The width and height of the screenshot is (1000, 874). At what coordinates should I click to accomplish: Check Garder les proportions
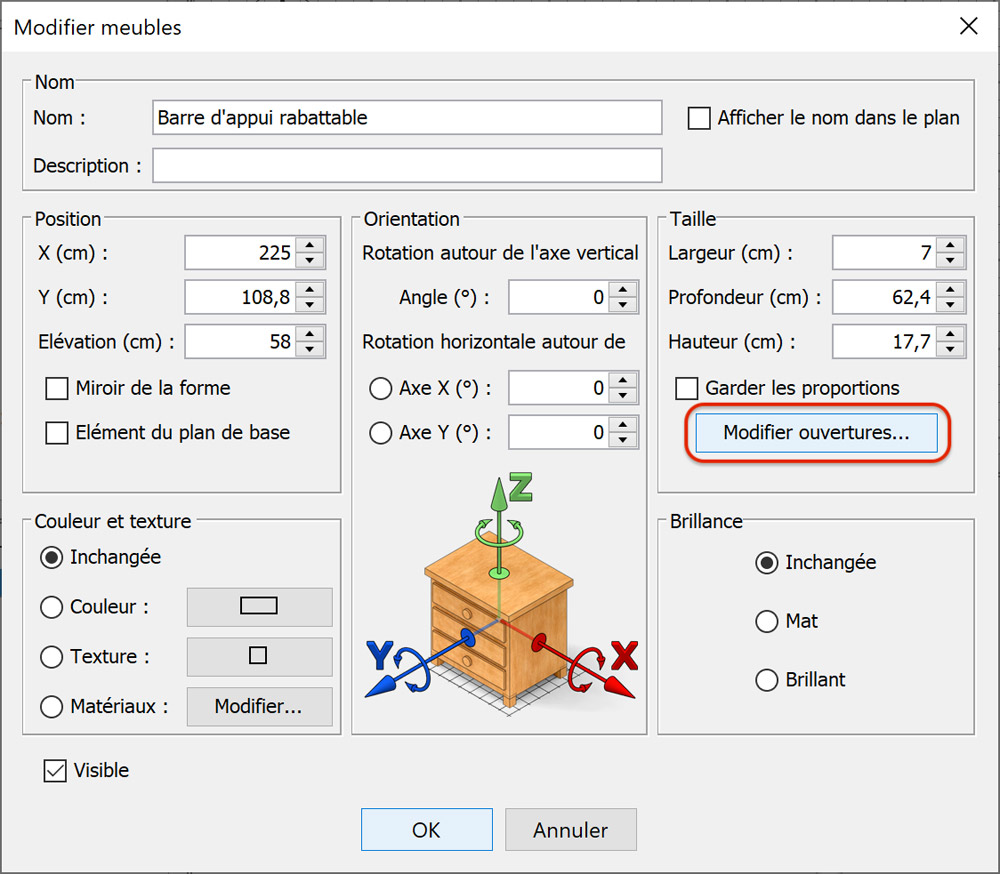[687, 388]
